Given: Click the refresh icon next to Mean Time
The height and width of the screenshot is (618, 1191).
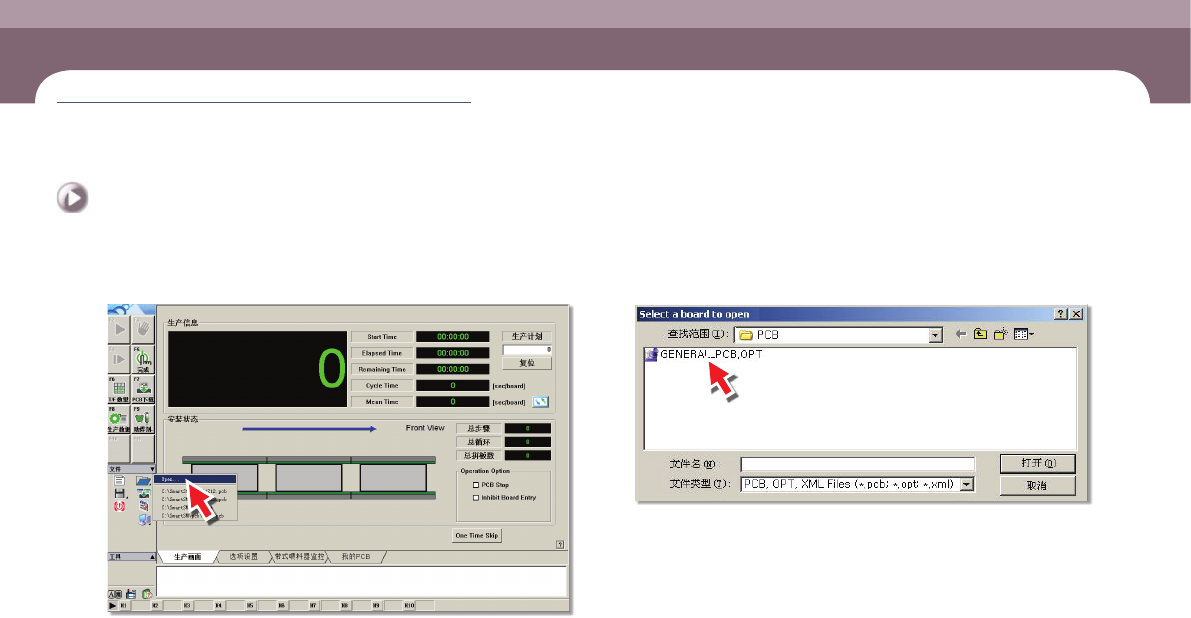Looking at the screenshot, I should point(541,402).
